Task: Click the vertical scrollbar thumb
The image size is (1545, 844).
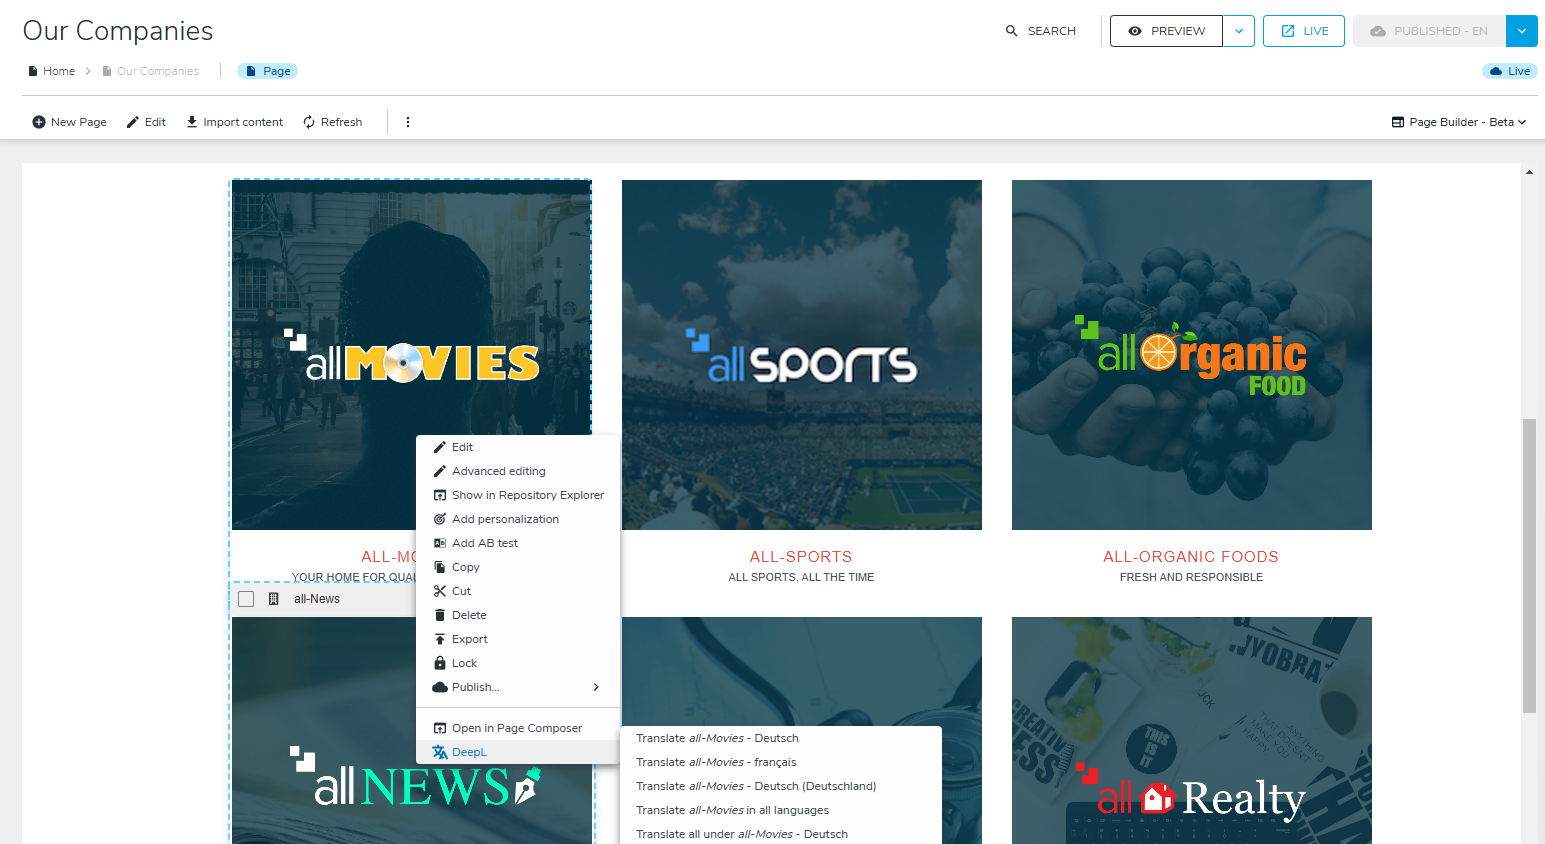Action: (1529, 566)
